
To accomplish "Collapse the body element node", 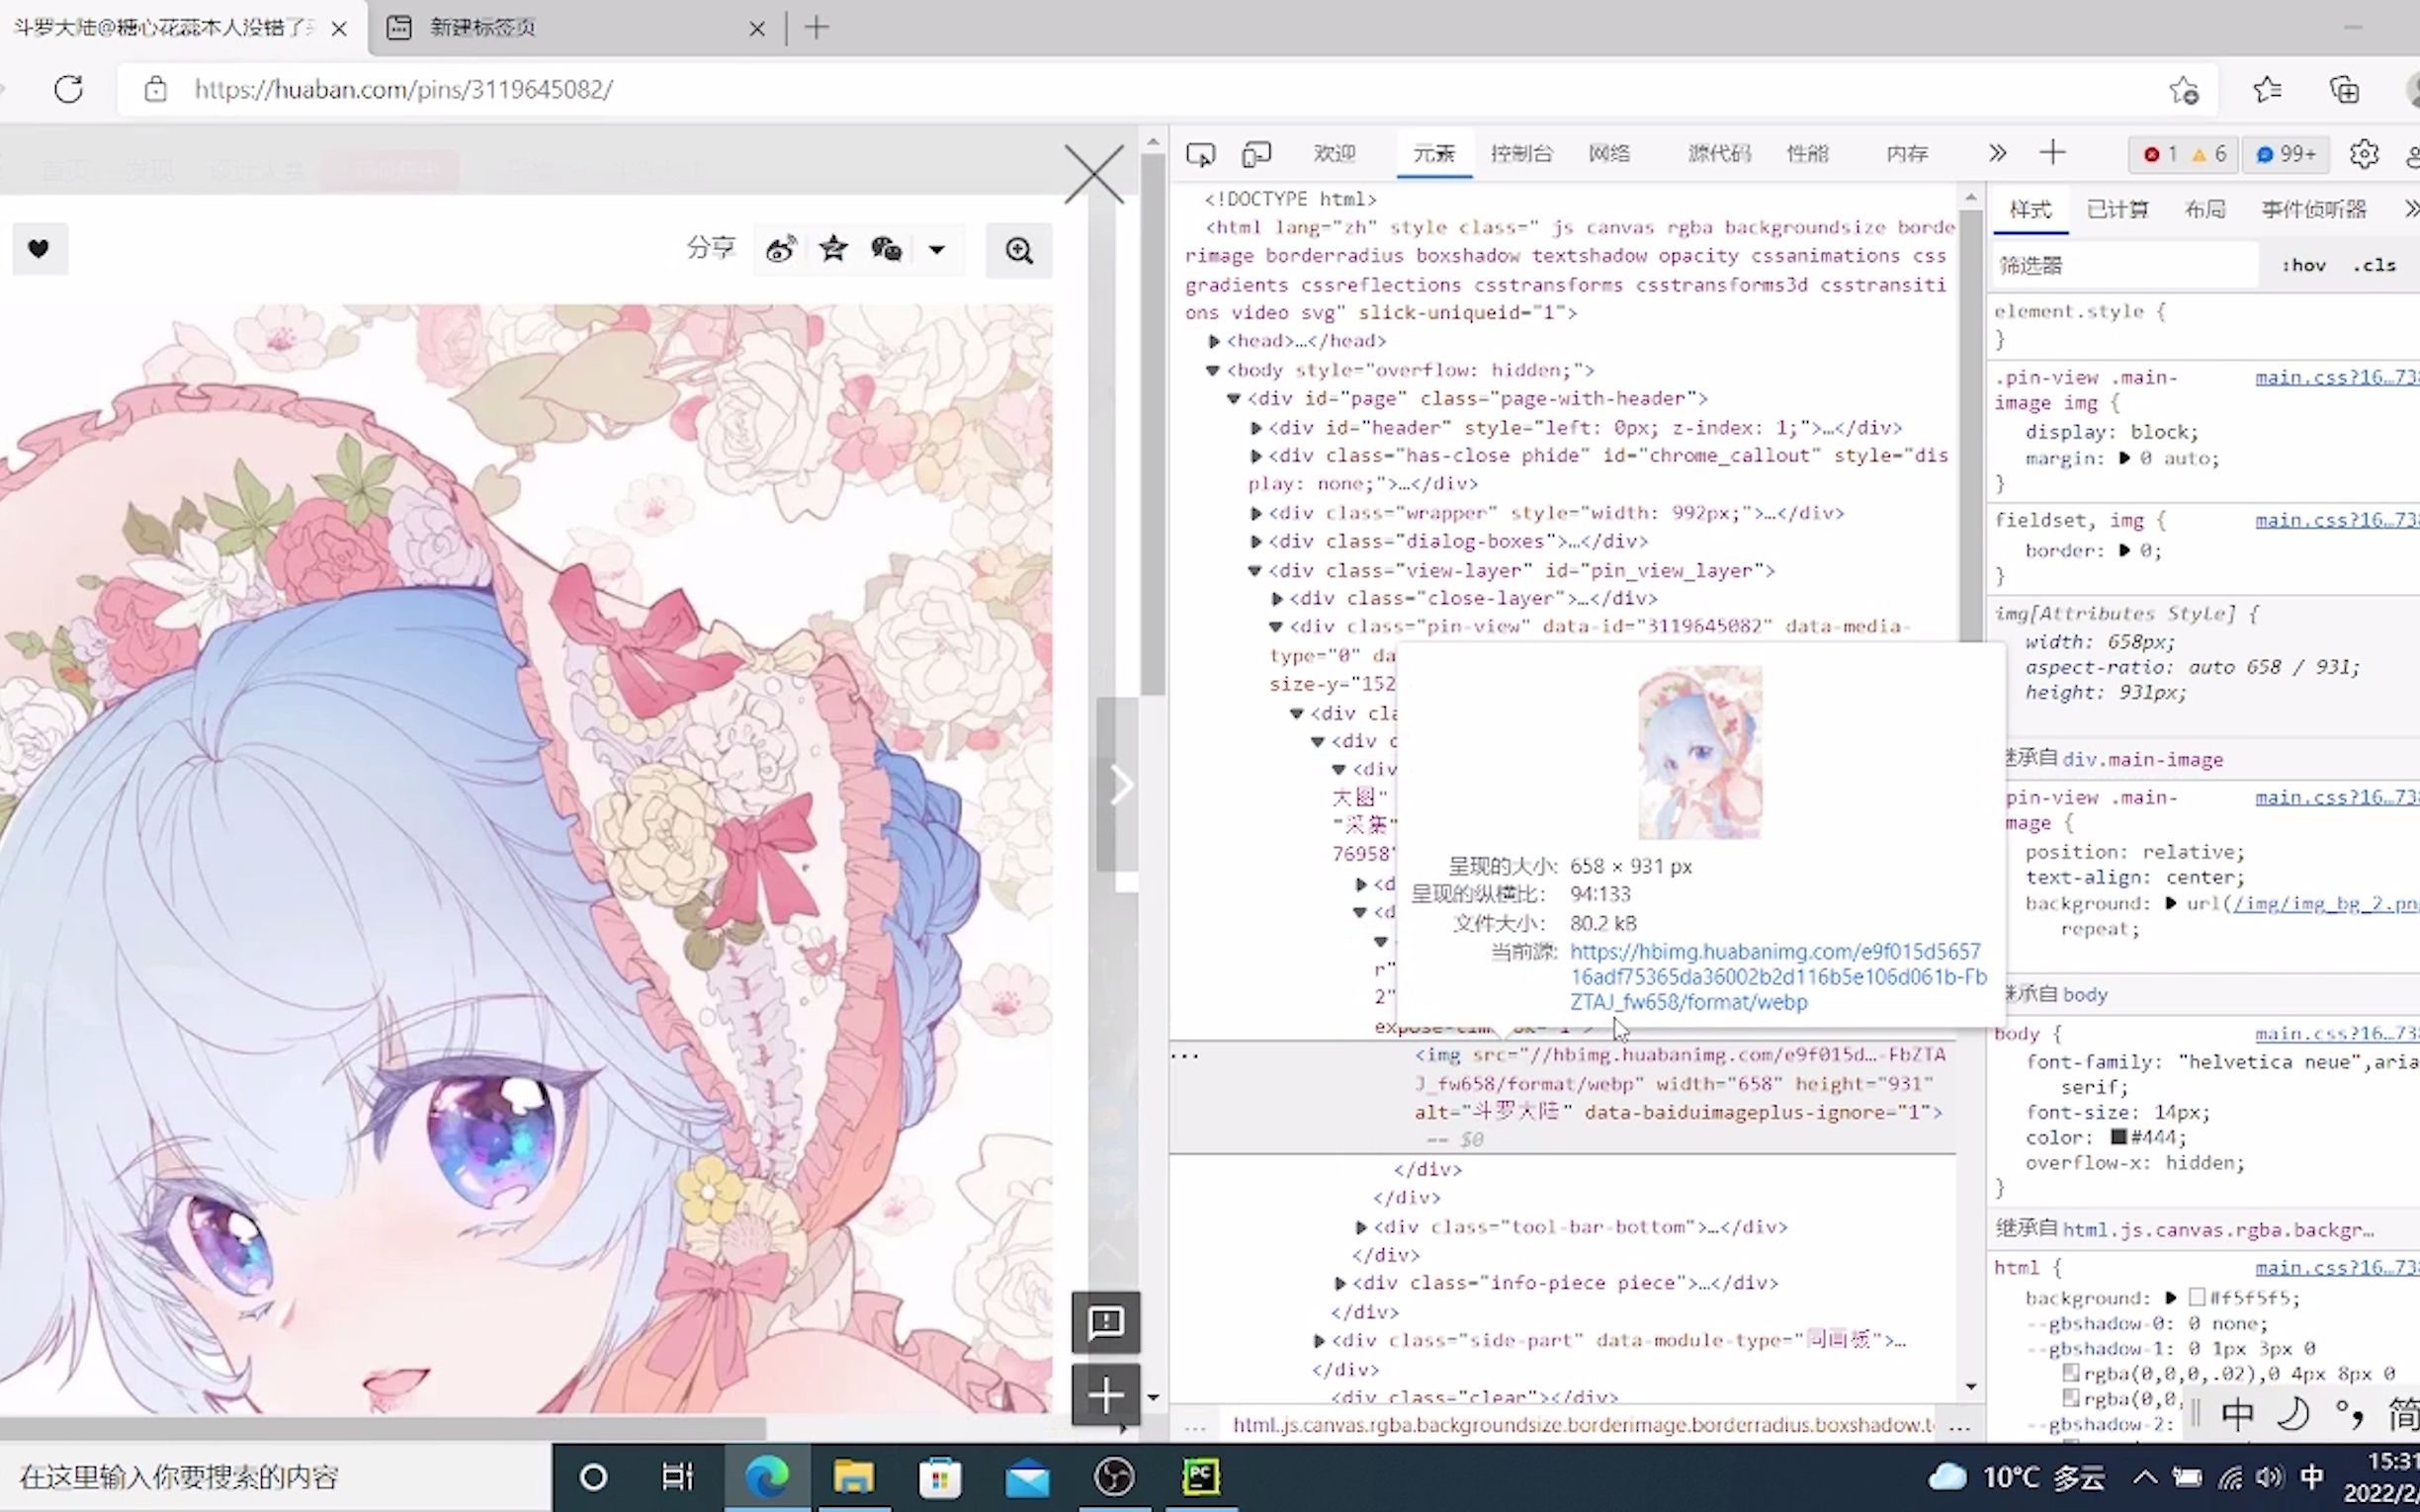I will point(1213,370).
